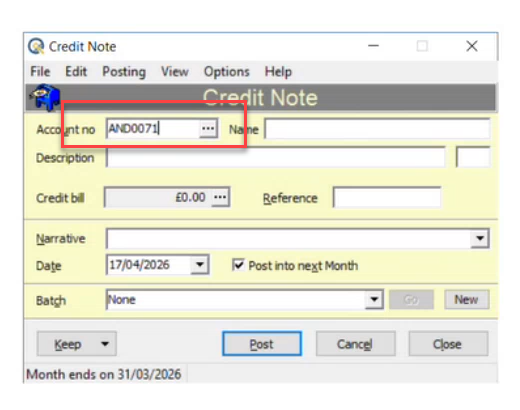Expand the Narrative dropdown arrow
520x410 pixels.
point(480,238)
